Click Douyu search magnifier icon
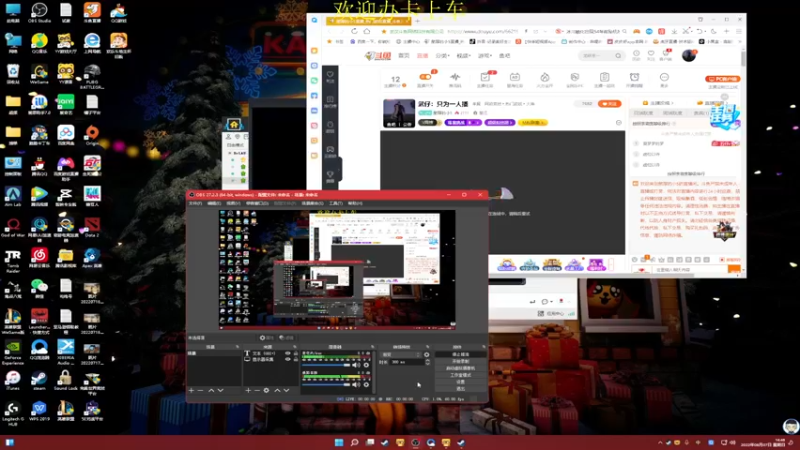Screen dimensions: 800x450 pyautogui.click(x=618, y=56)
